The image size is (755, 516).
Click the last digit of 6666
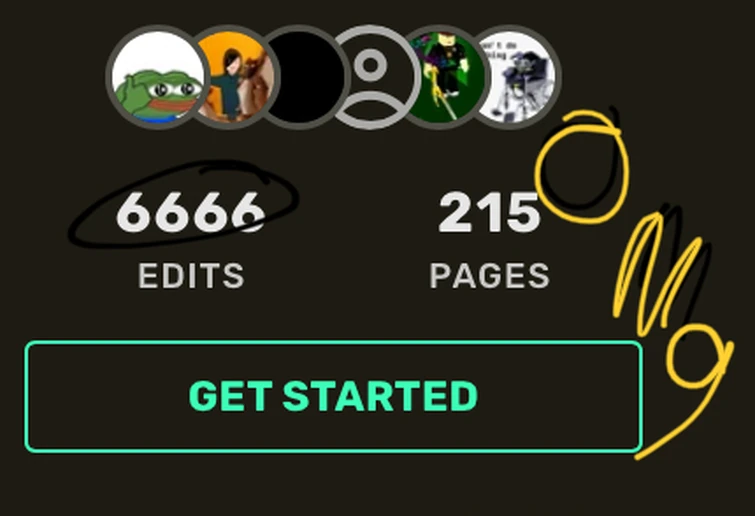coord(247,212)
